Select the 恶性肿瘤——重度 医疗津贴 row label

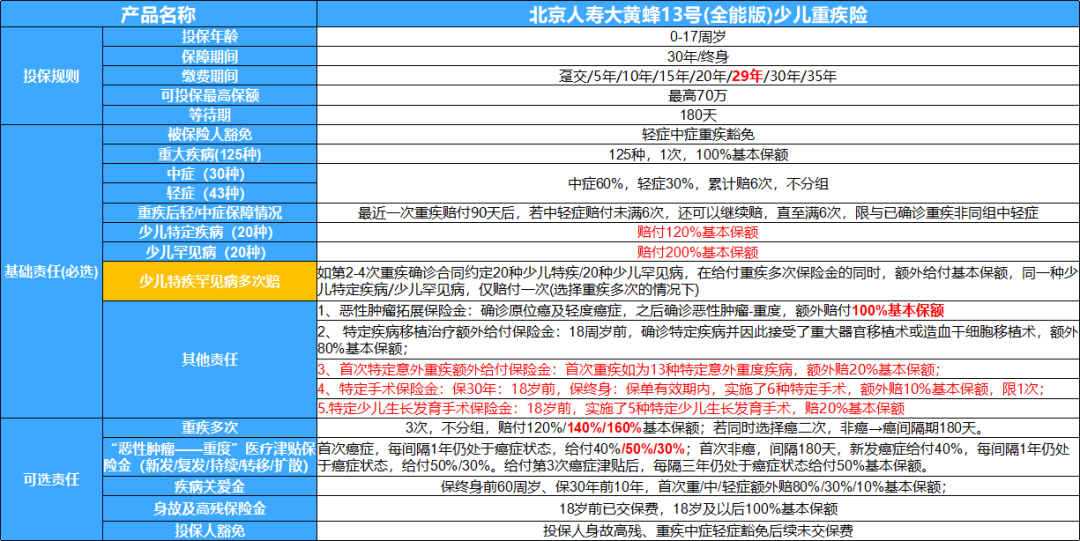[209, 456]
